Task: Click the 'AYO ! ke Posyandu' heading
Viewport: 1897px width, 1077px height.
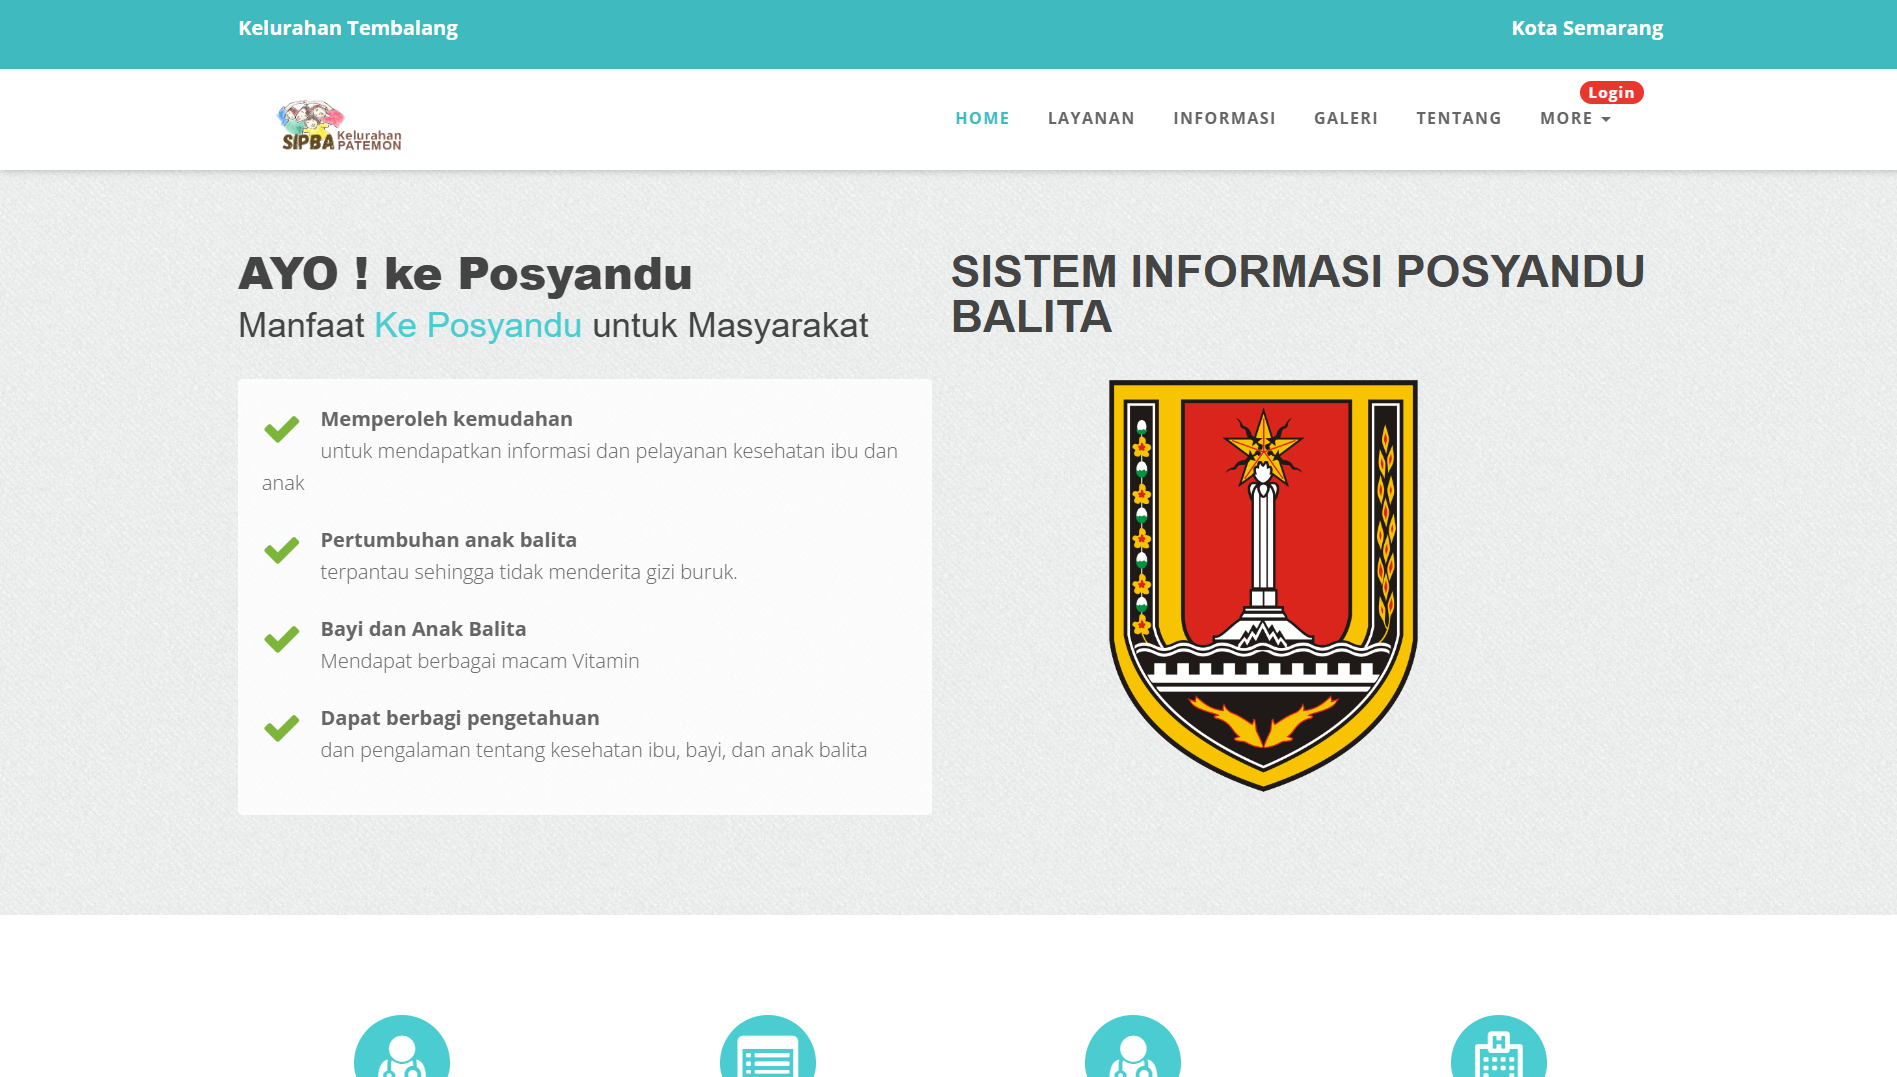Action: 465,273
